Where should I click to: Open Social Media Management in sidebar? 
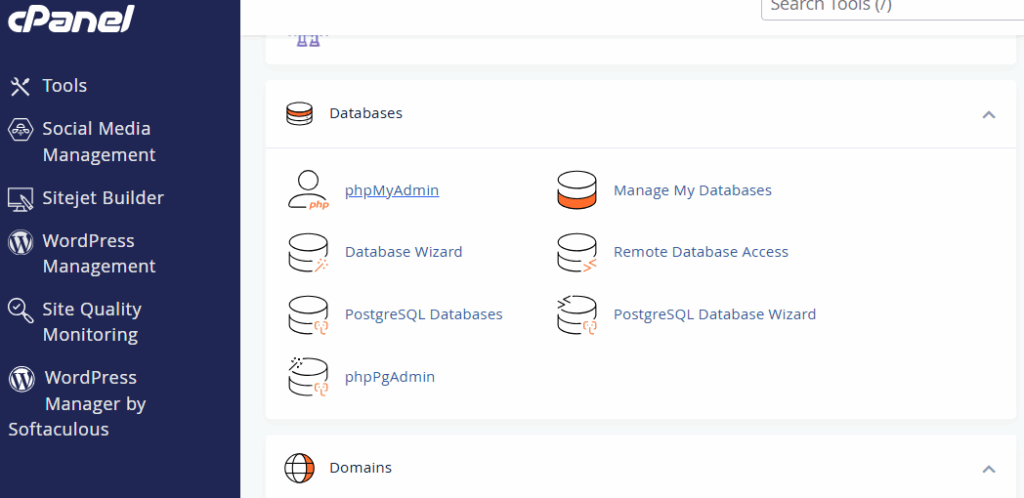99,142
